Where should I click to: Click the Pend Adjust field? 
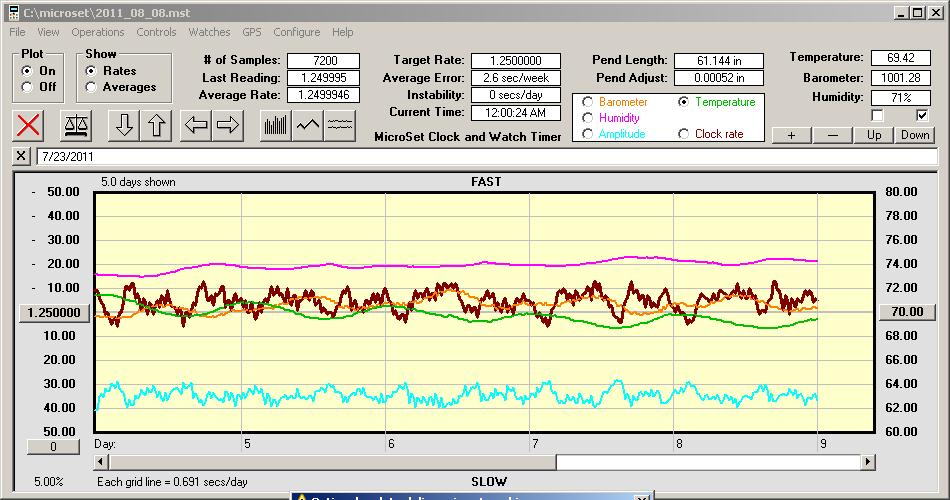tap(719, 78)
